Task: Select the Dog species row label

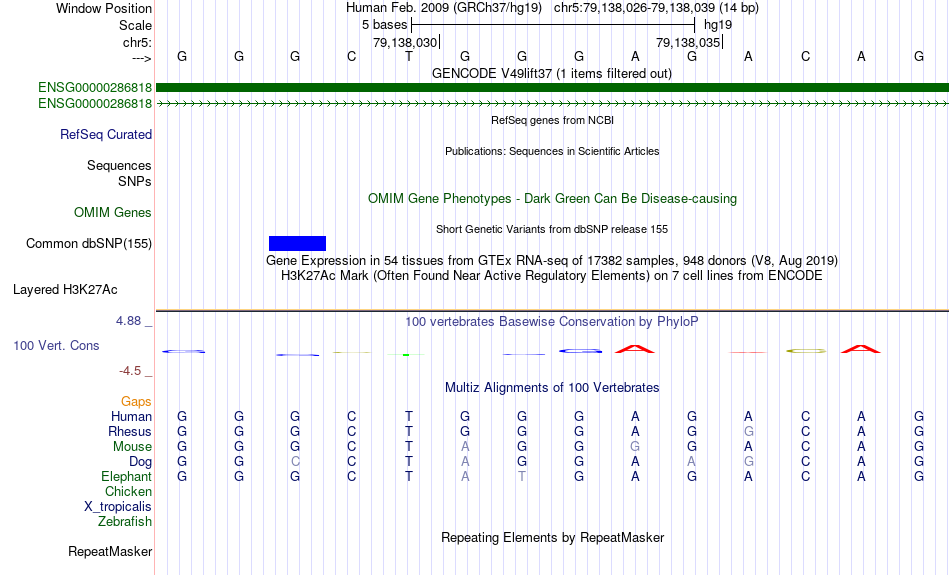Action: pyautogui.click(x=141, y=462)
